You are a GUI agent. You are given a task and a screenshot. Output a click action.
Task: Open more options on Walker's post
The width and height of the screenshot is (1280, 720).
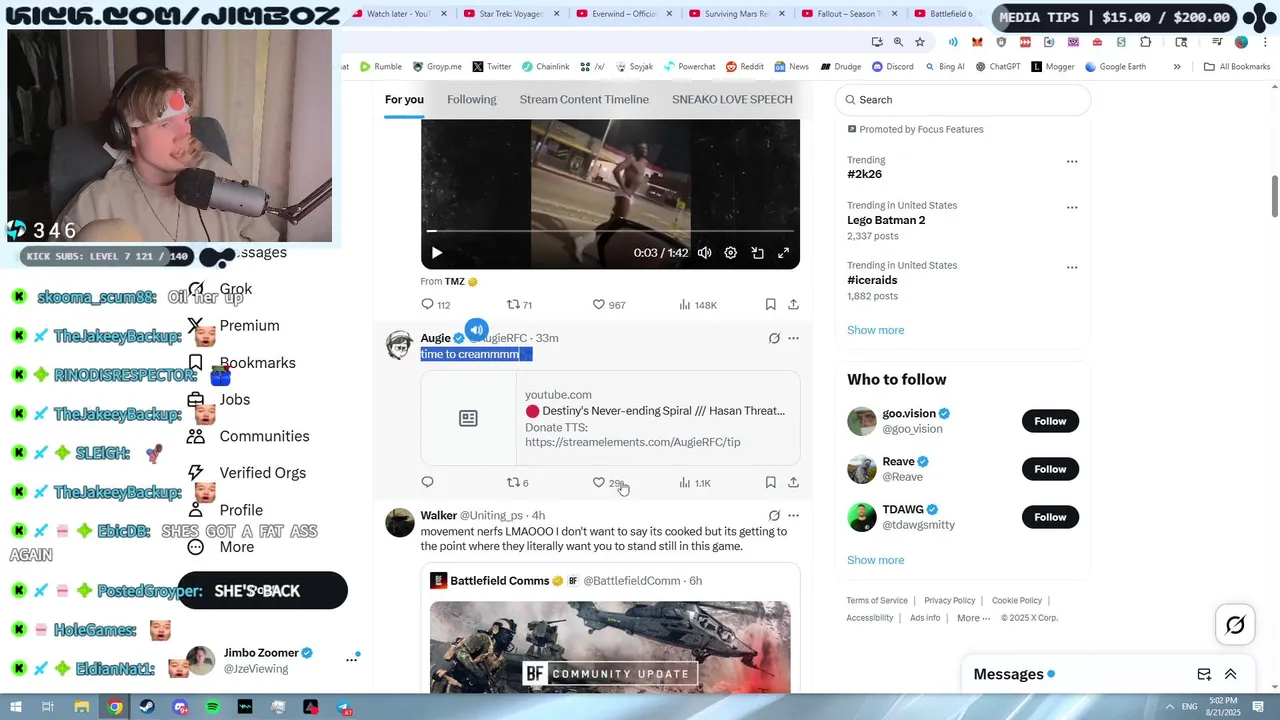click(x=793, y=515)
